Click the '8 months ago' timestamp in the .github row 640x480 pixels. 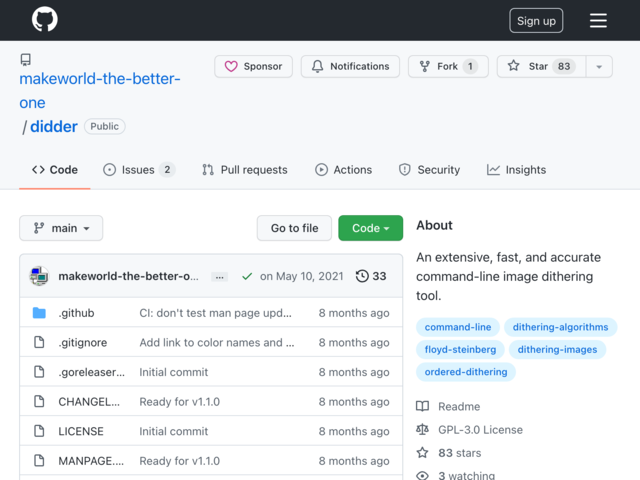tap(354, 313)
